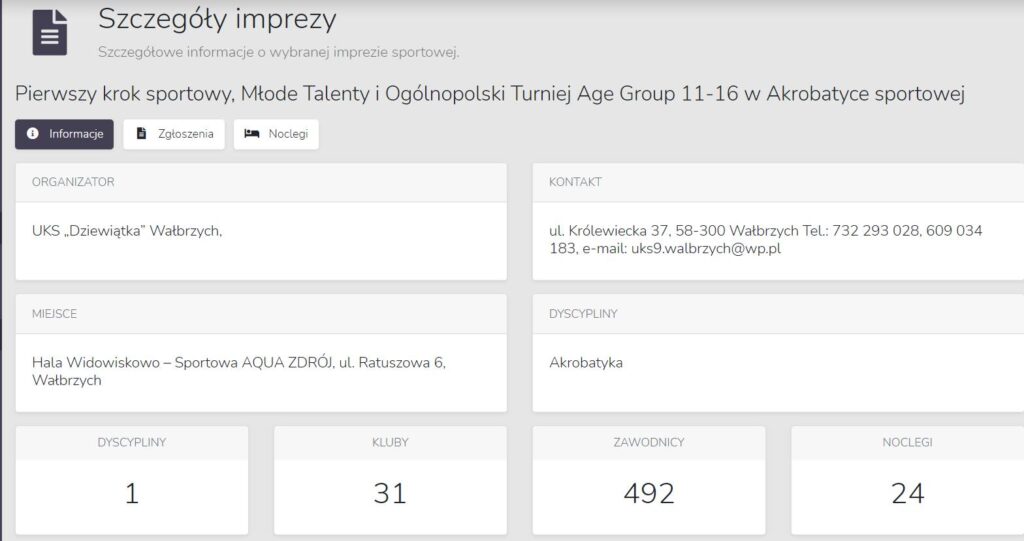
Task: Switch to the Informacje tab
Action: tap(65, 134)
